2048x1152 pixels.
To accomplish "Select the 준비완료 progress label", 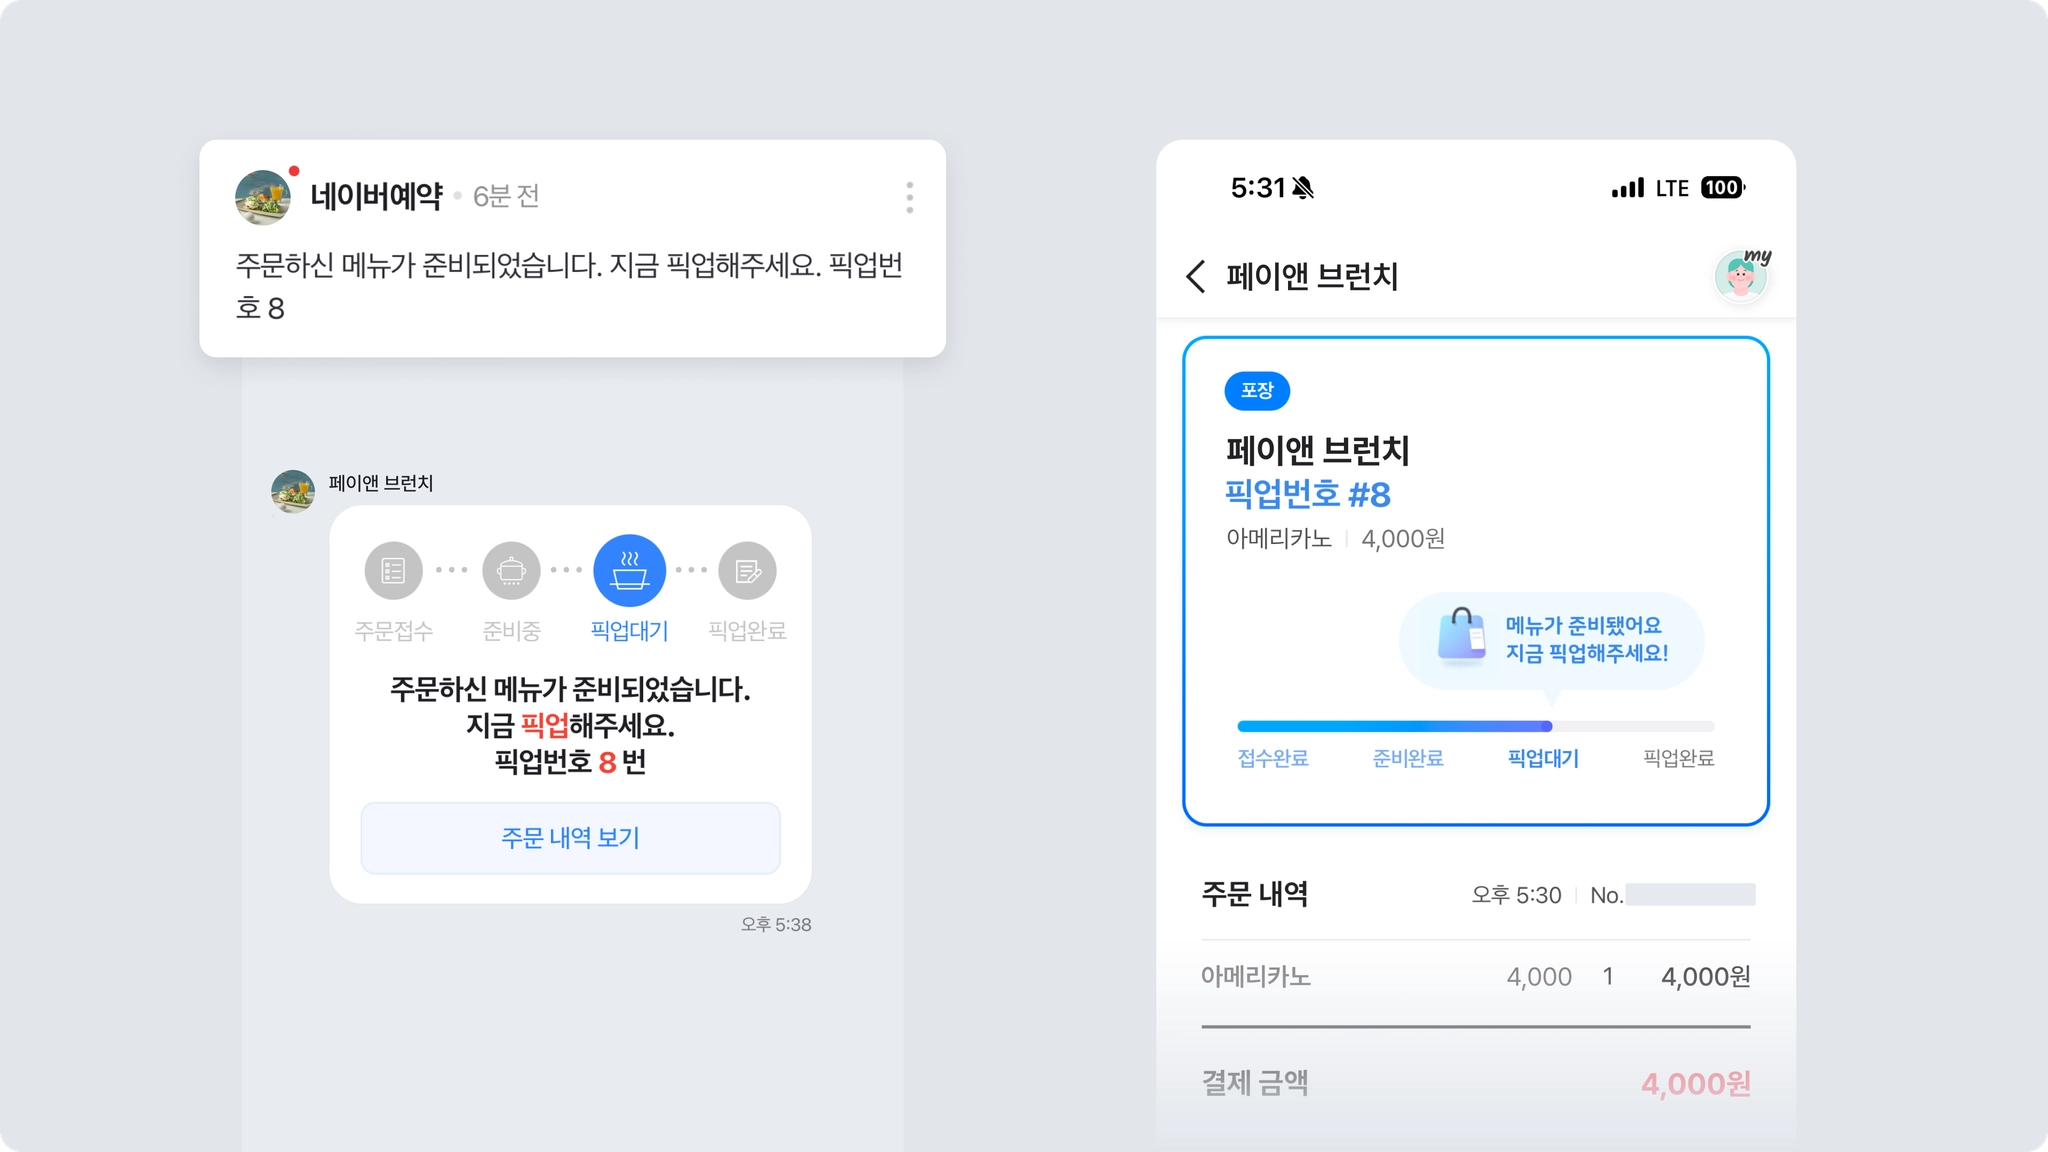I will [x=1408, y=758].
